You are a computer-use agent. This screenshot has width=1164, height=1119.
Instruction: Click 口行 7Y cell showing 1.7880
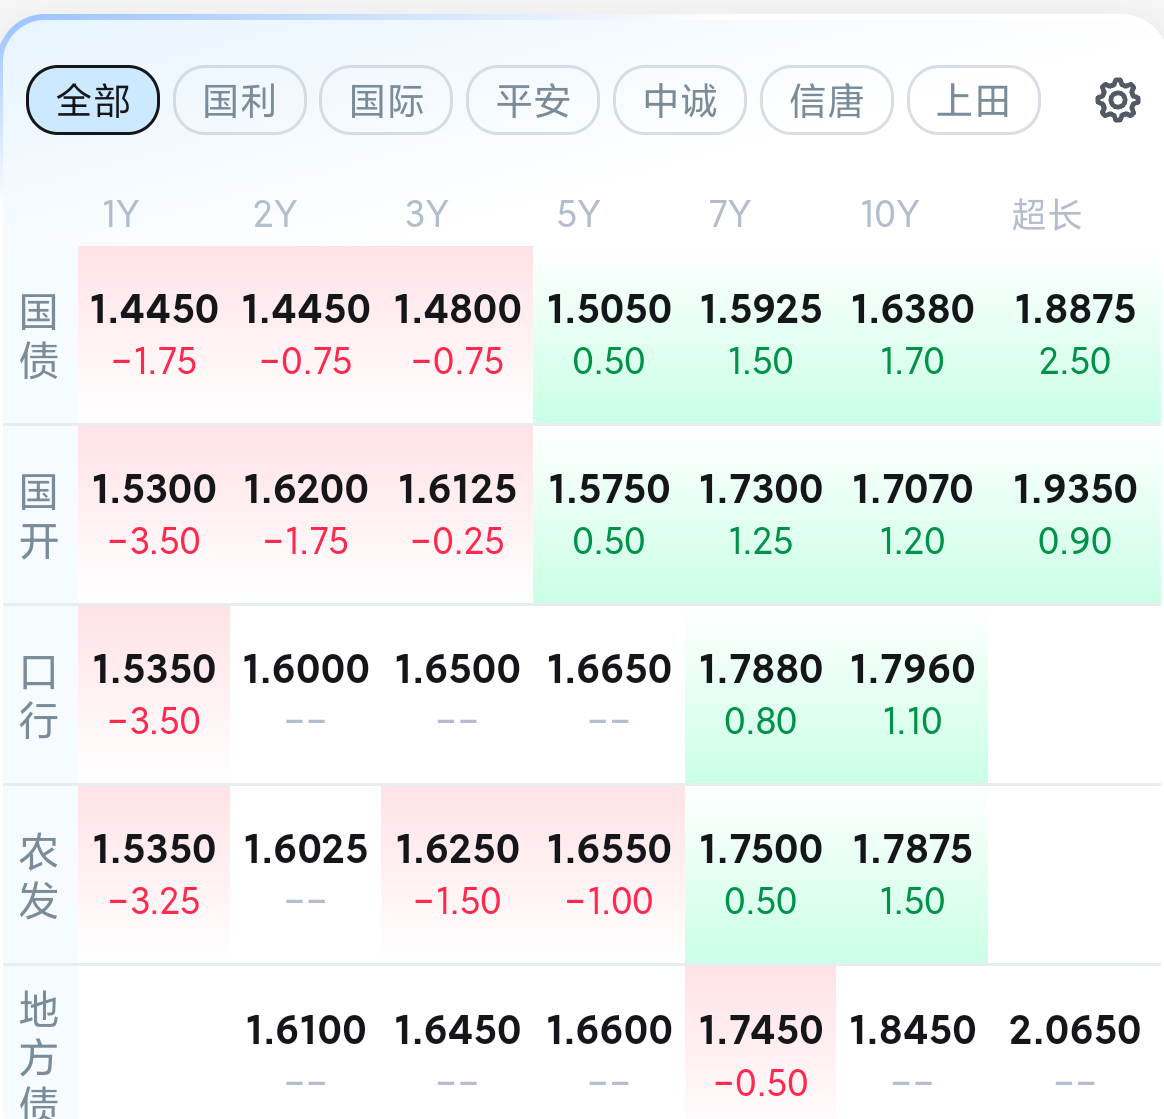pyautogui.click(x=760, y=695)
